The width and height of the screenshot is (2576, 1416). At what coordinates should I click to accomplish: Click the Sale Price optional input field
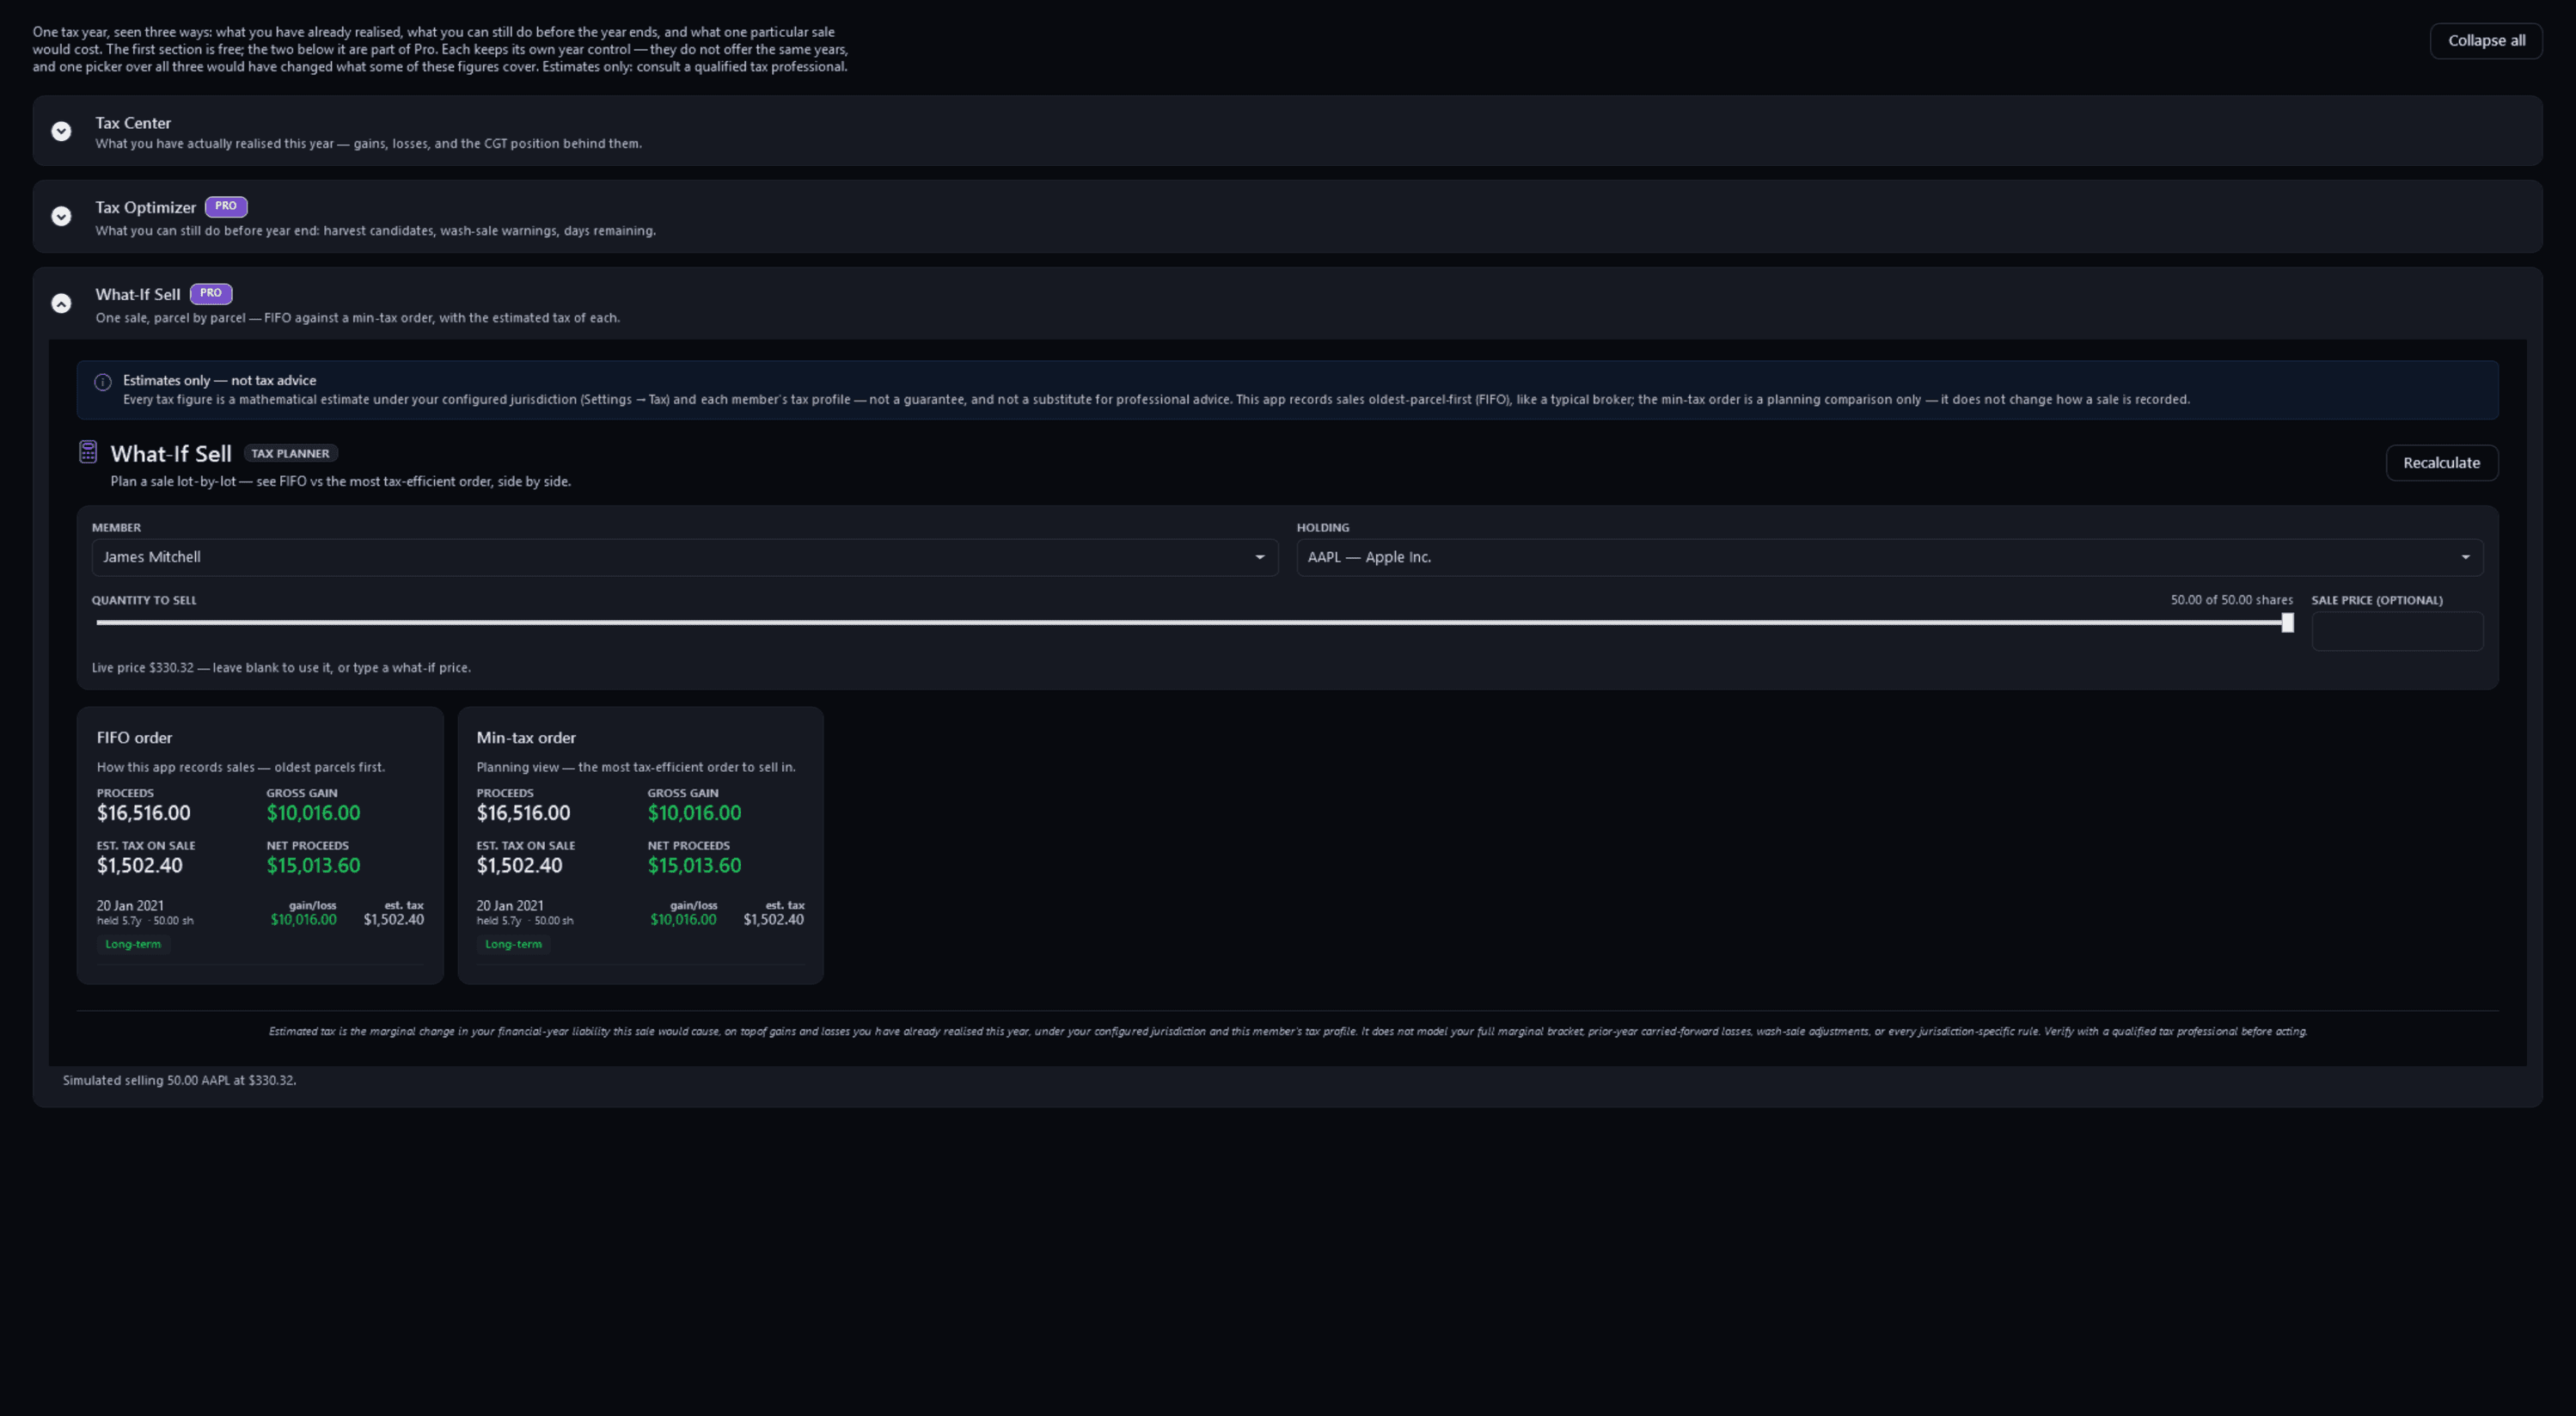tap(2397, 631)
